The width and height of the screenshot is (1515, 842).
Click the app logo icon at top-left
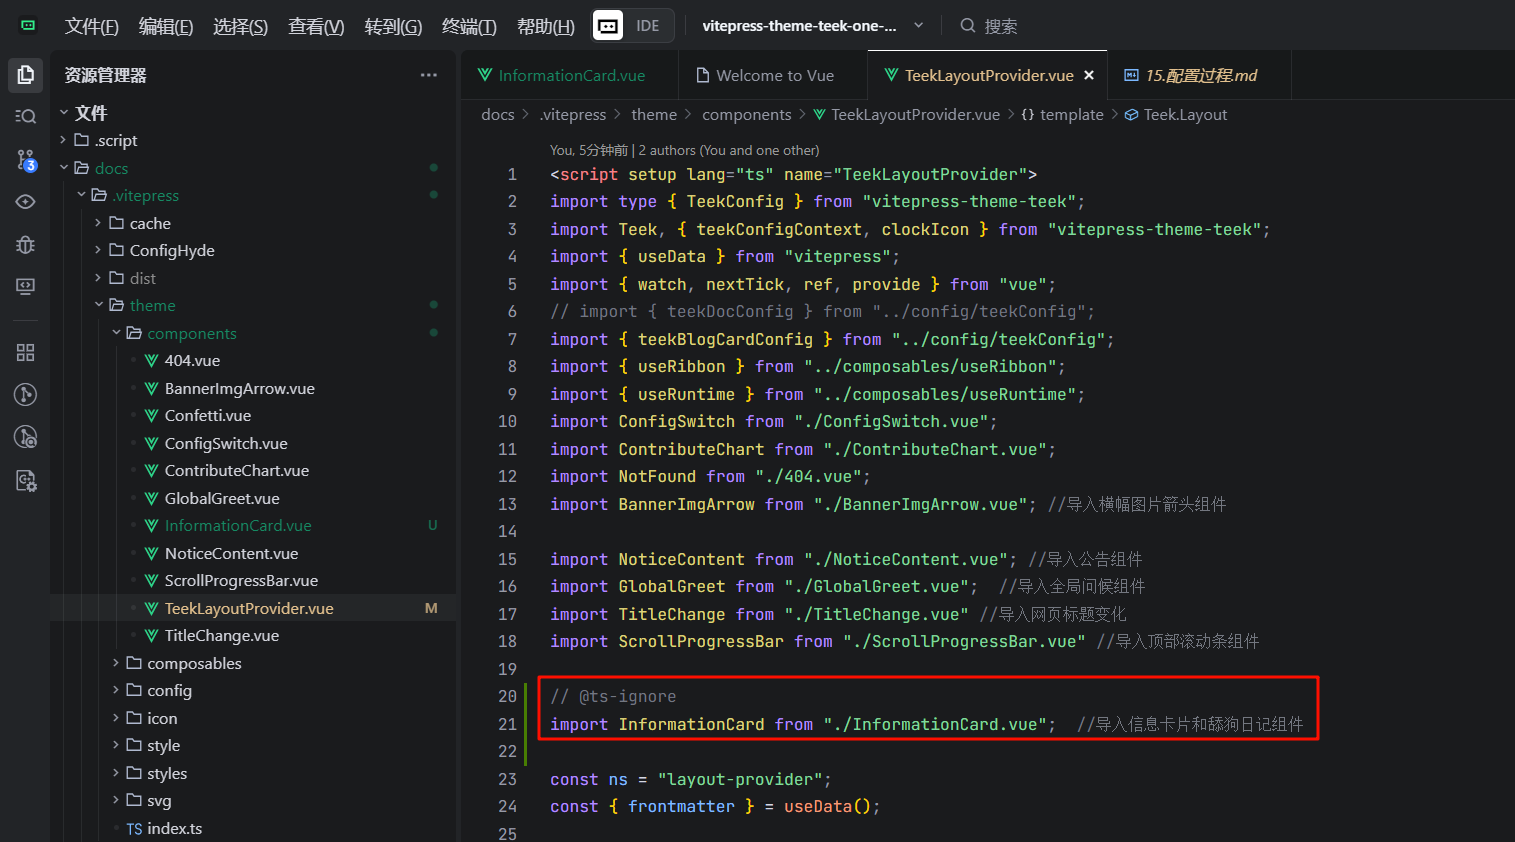tap(28, 25)
